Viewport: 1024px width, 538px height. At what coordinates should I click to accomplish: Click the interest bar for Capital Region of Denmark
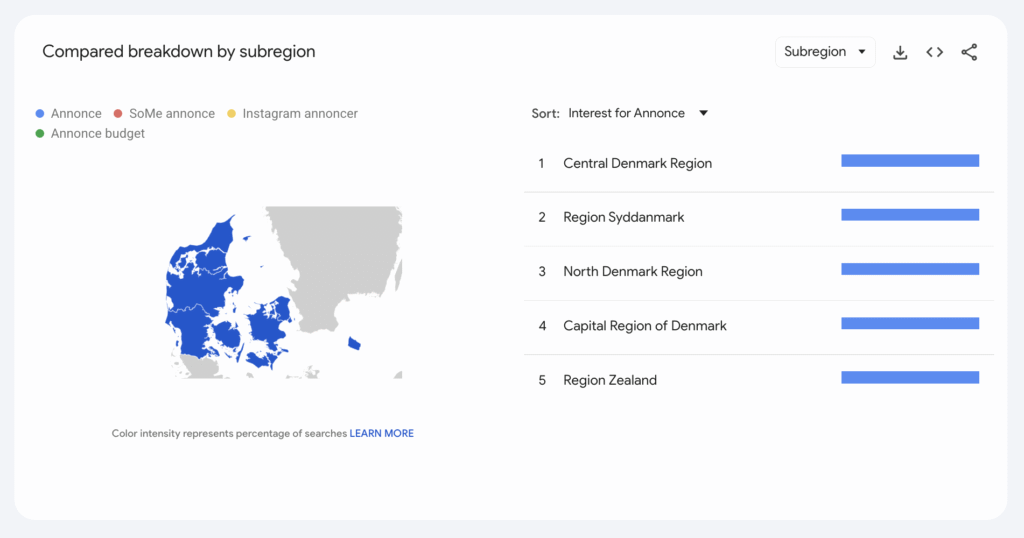click(x=910, y=323)
